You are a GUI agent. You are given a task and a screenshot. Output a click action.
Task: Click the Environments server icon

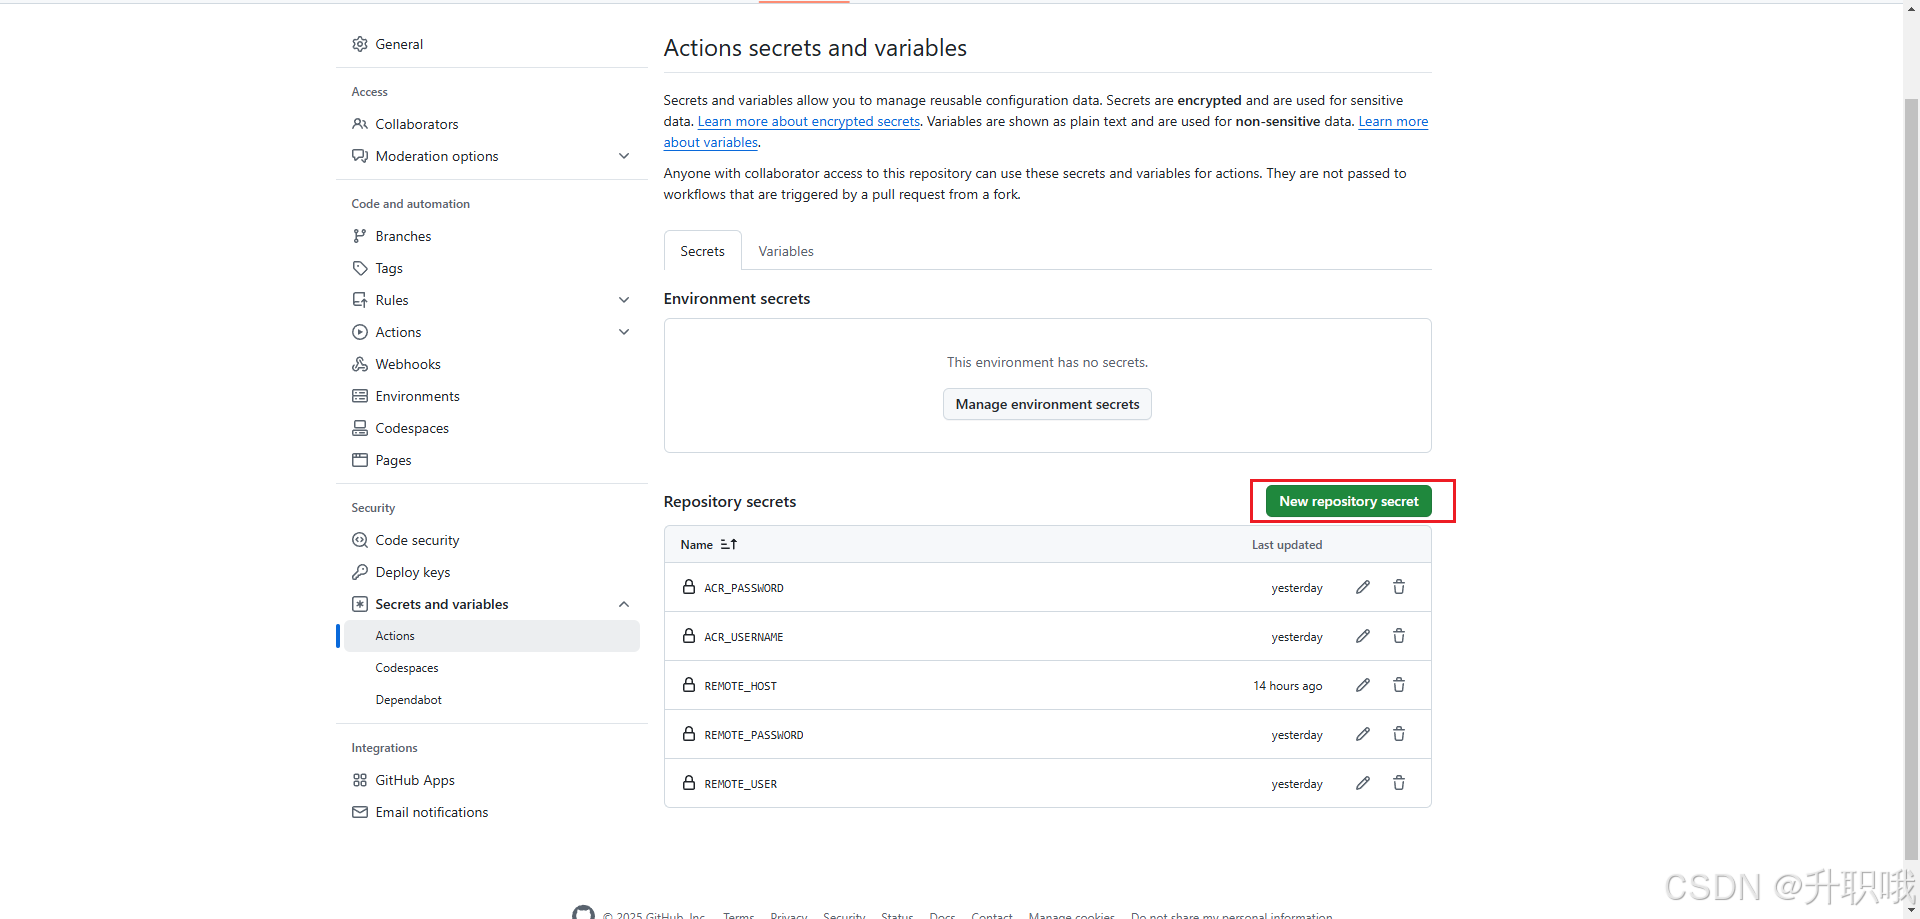pyautogui.click(x=360, y=396)
